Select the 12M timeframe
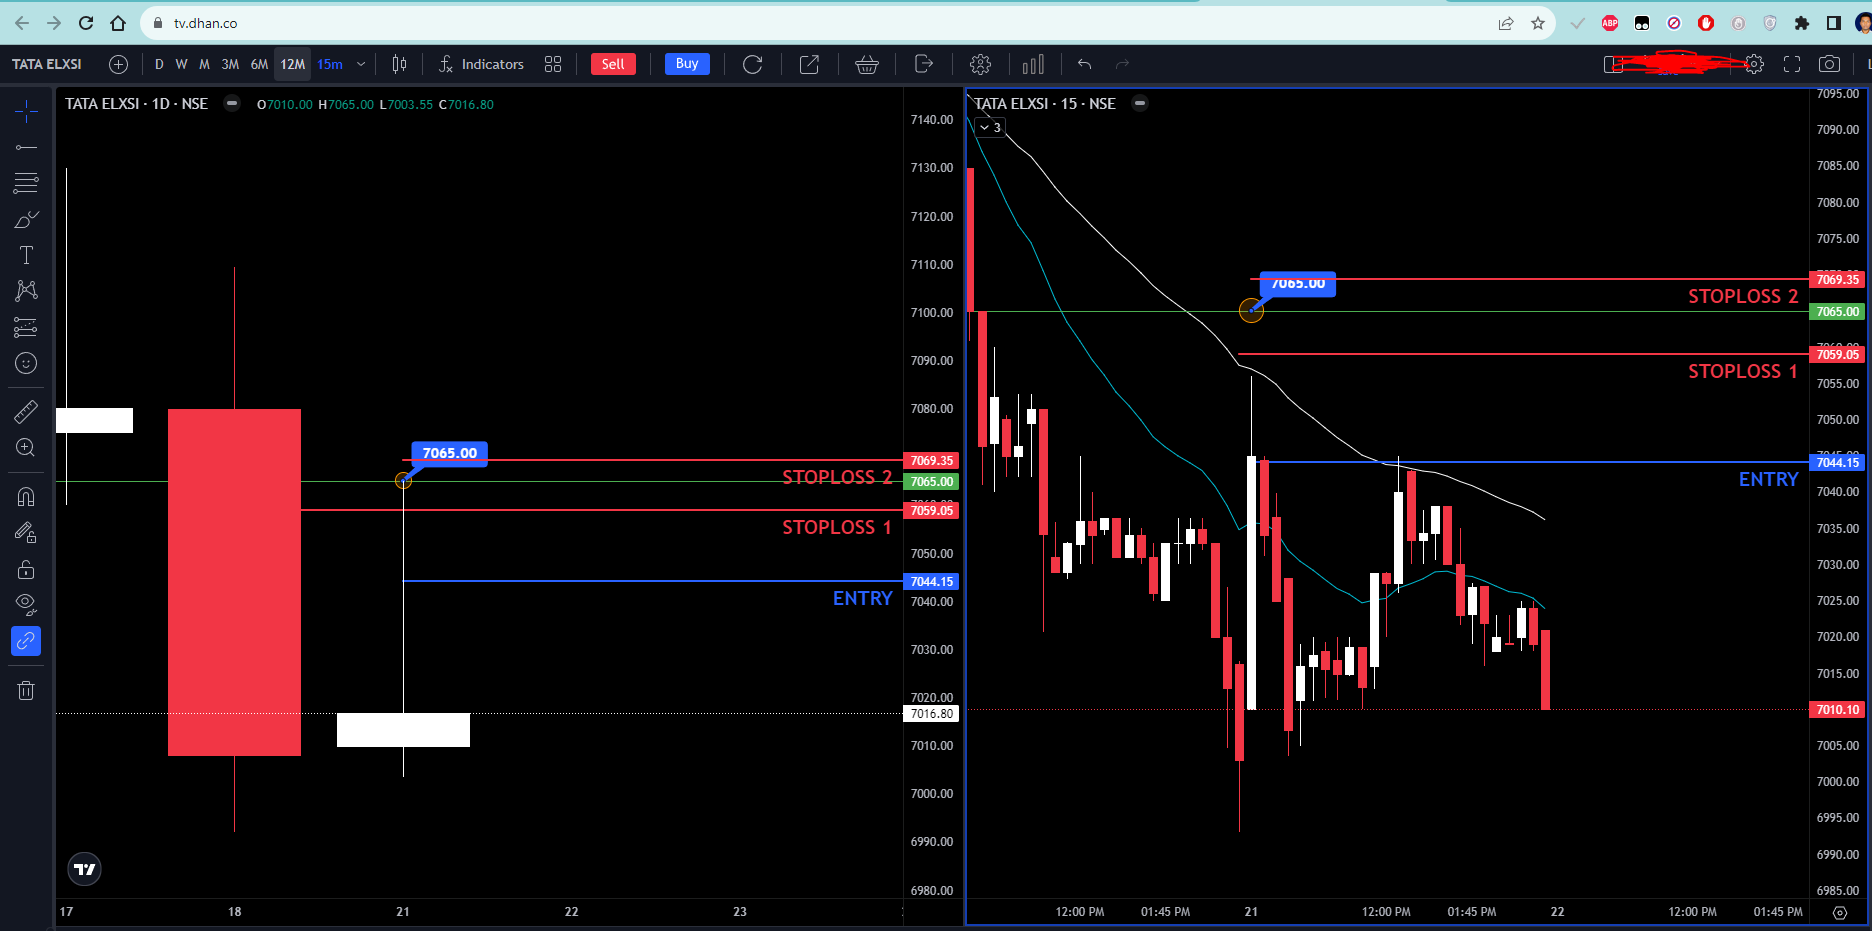This screenshot has width=1872, height=931. pos(292,64)
